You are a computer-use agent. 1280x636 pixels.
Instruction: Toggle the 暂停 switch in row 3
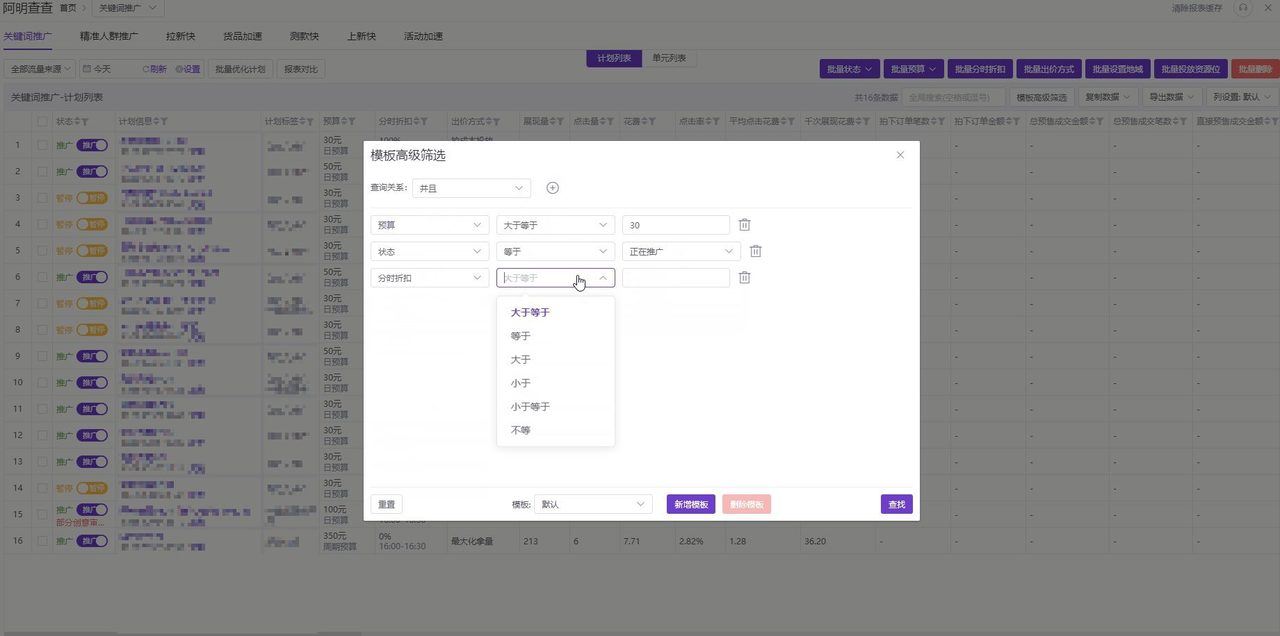[92, 198]
